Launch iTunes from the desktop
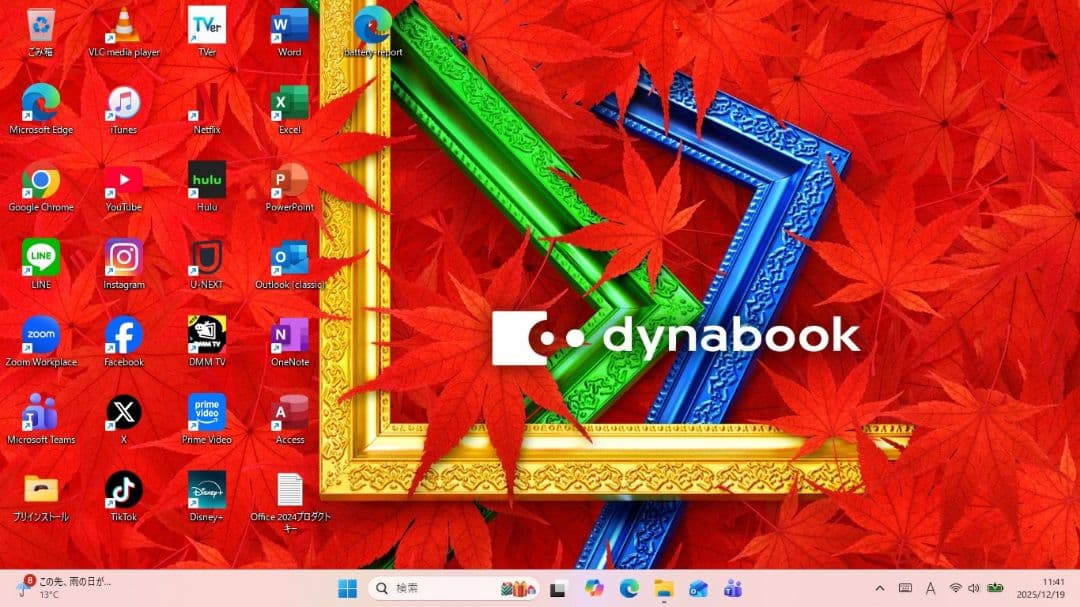Viewport: 1080px width, 607px height. click(124, 109)
